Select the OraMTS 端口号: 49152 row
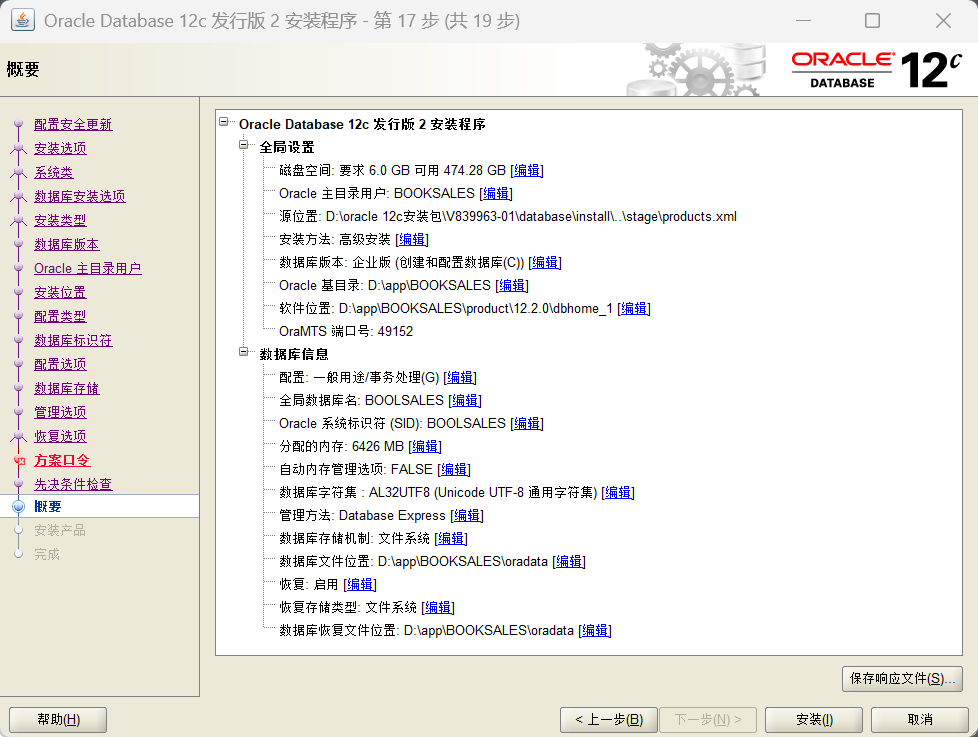The height and width of the screenshot is (737, 978). pyautogui.click(x=346, y=332)
